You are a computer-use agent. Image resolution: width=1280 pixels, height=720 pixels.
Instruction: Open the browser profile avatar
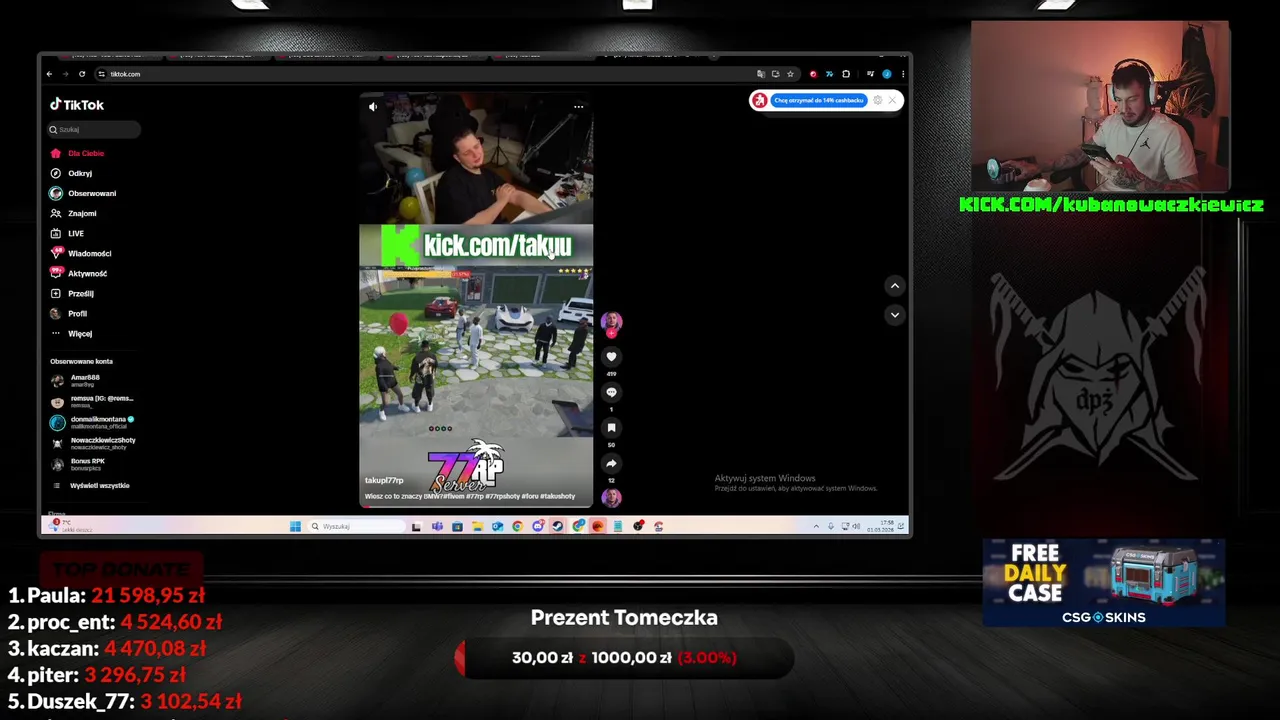(887, 74)
